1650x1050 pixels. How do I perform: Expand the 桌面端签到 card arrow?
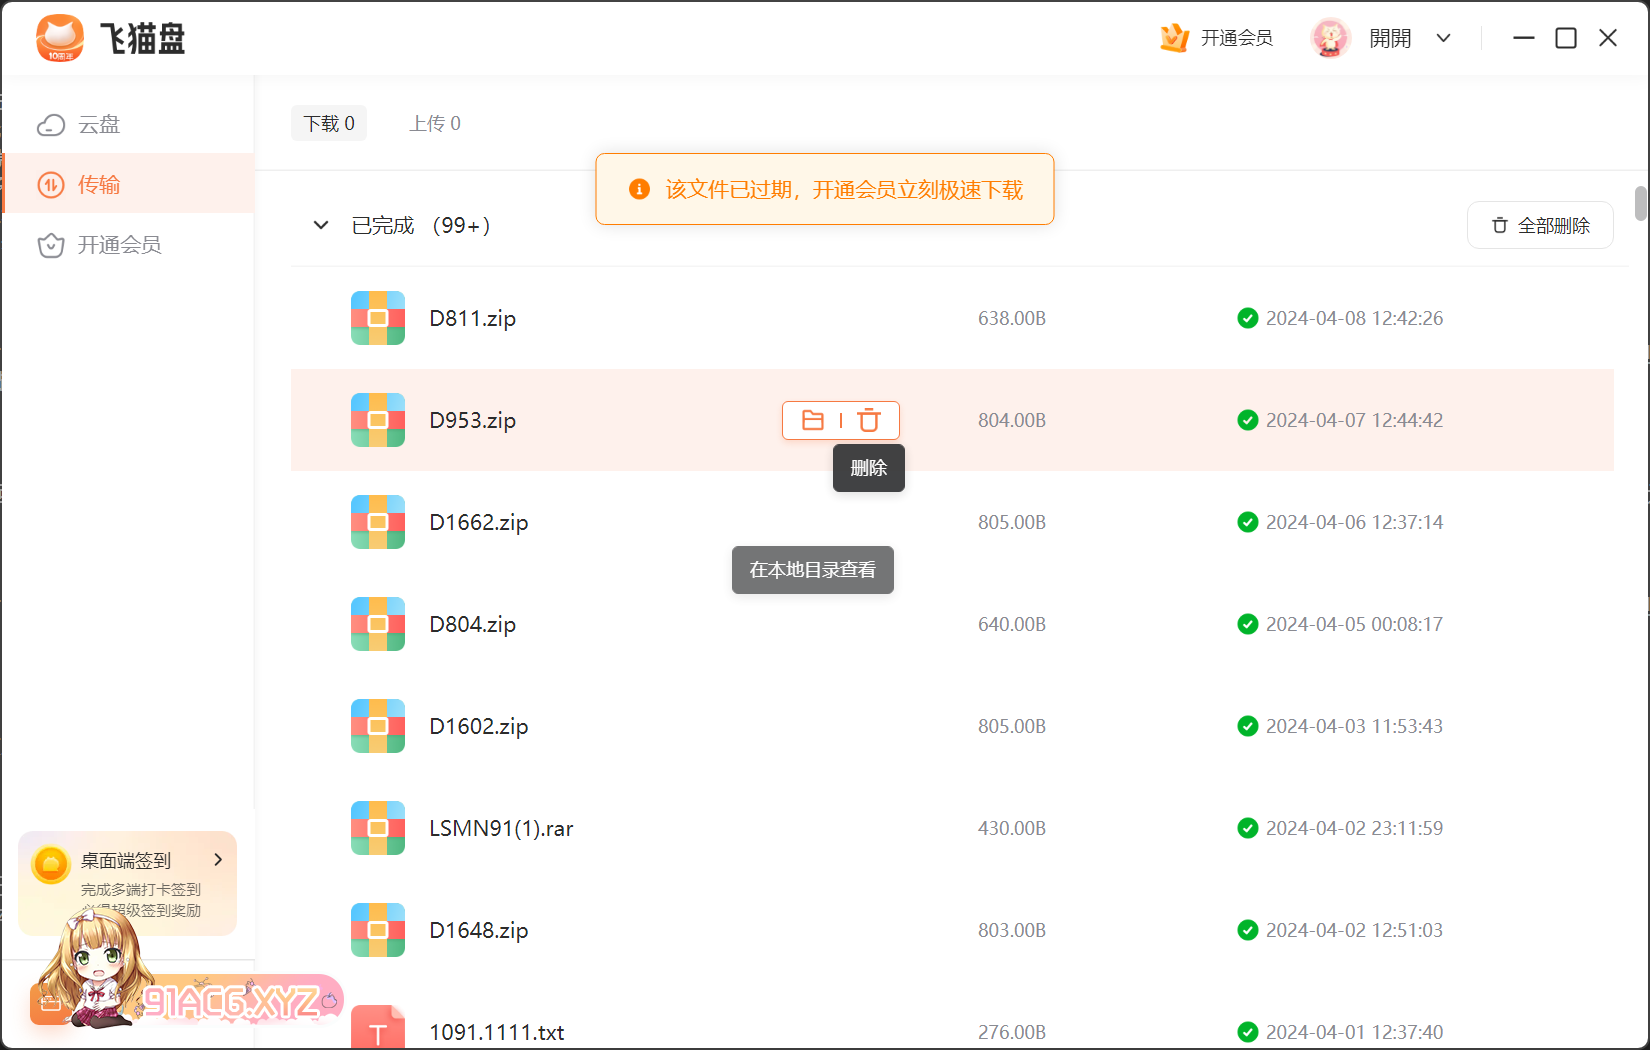[218, 860]
